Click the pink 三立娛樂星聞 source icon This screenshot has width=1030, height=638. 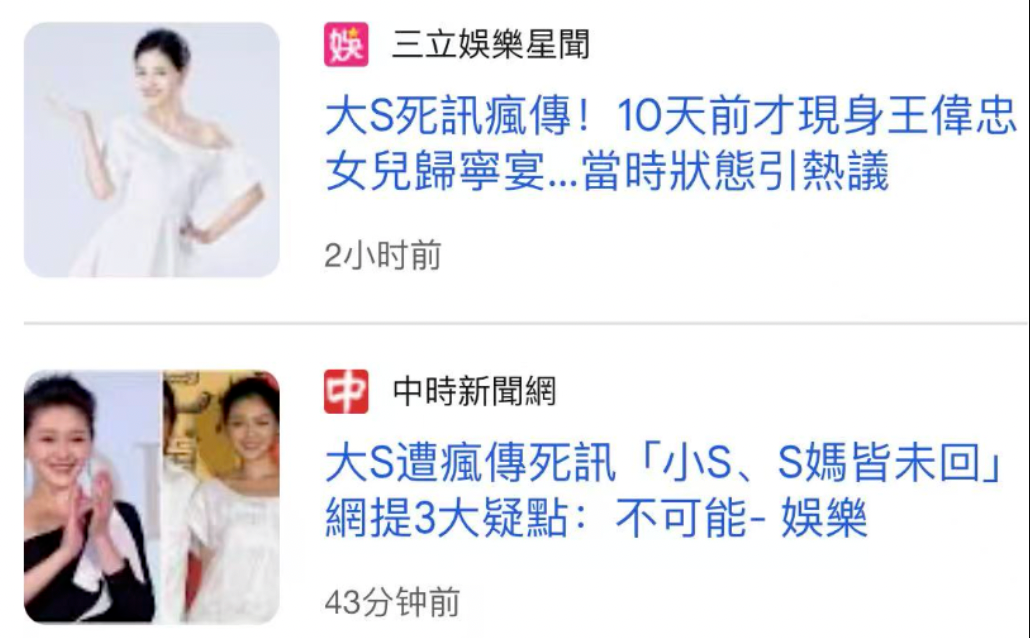click(x=346, y=45)
